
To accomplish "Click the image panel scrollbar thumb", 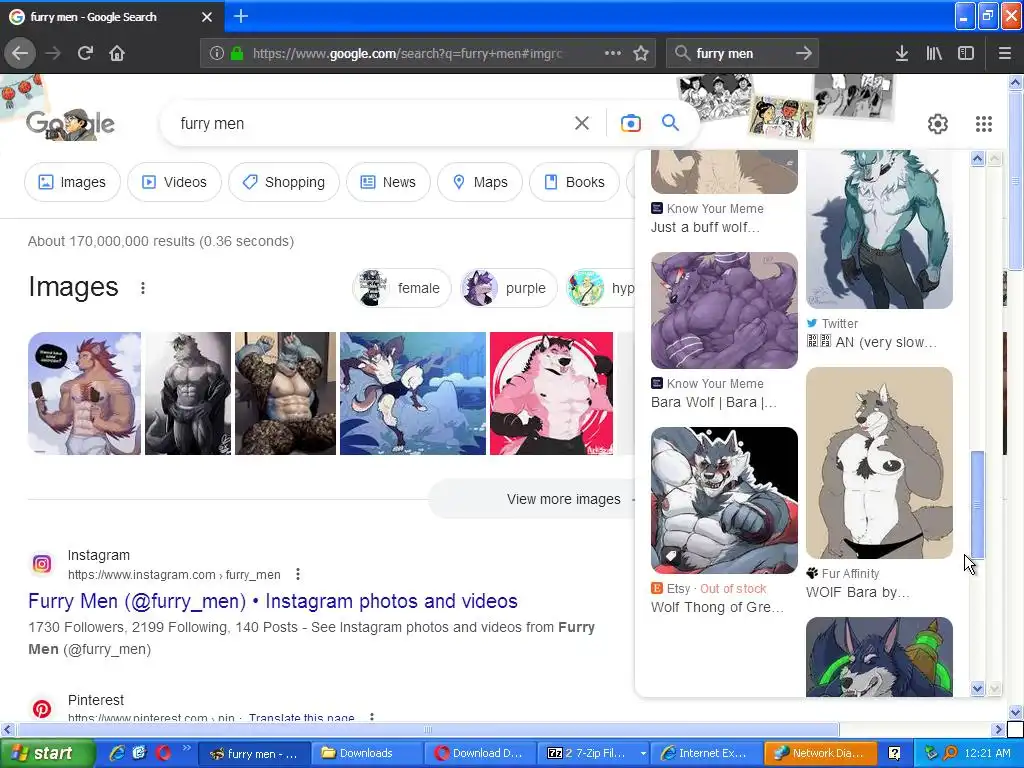I will tap(978, 504).
